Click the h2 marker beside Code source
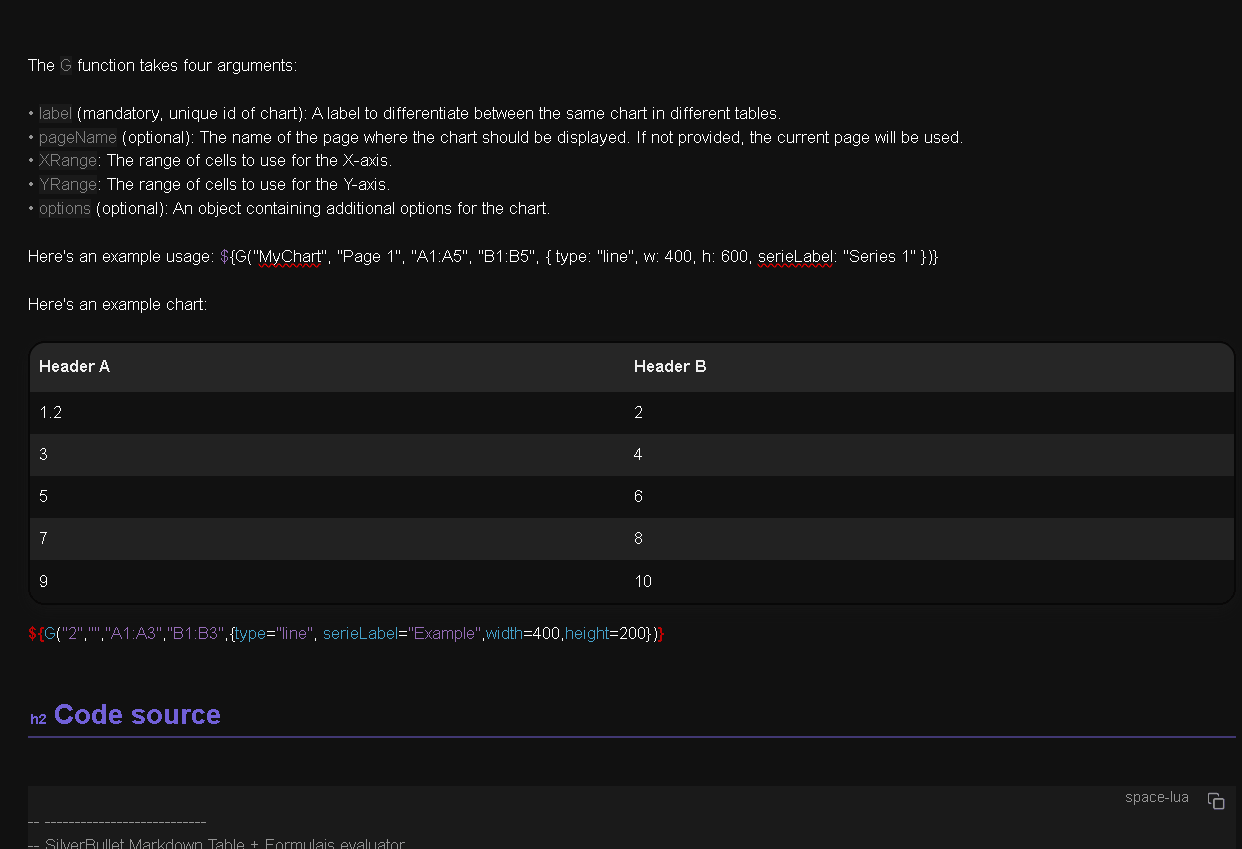 point(38,719)
